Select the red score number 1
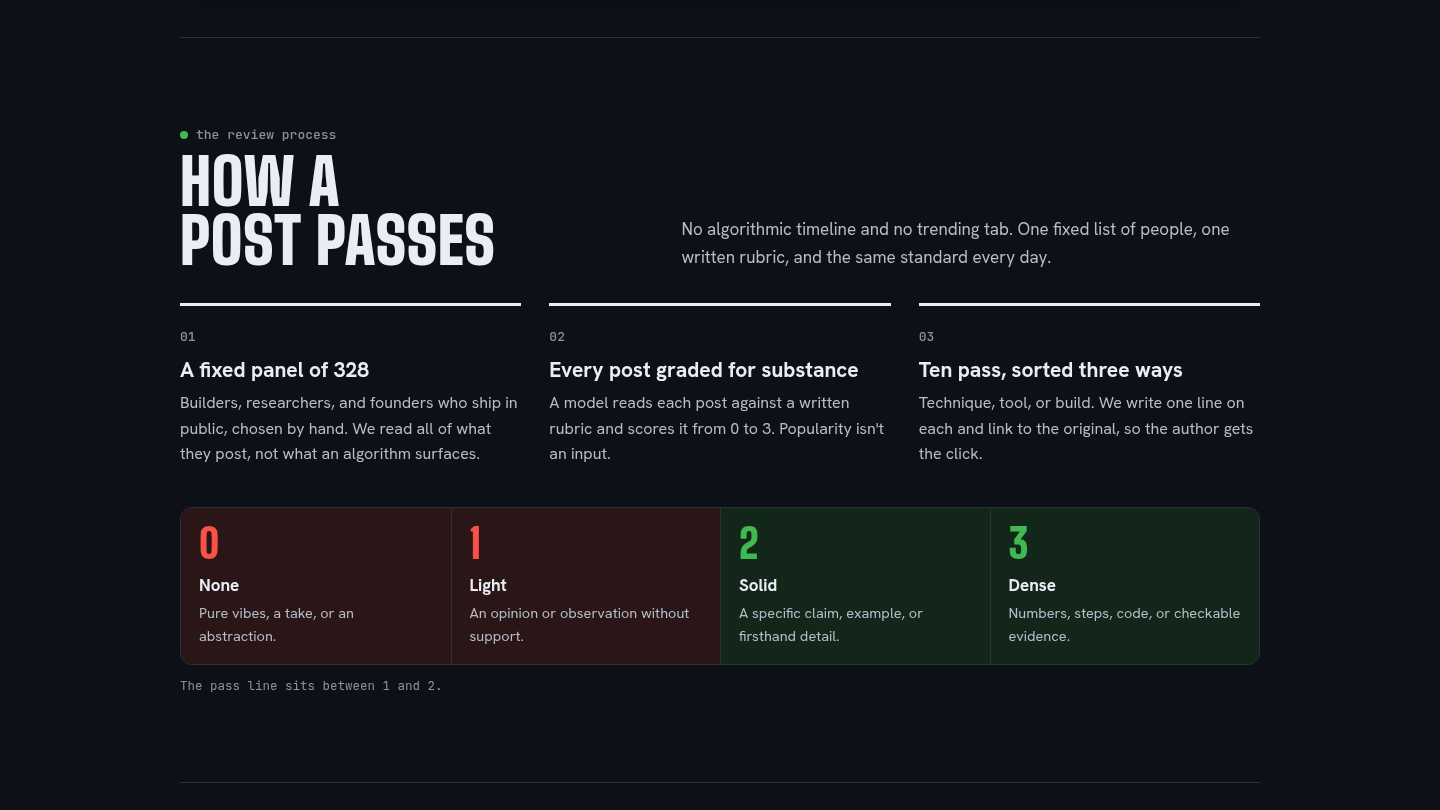Viewport: 1440px width, 810px height. pos(476,543)
